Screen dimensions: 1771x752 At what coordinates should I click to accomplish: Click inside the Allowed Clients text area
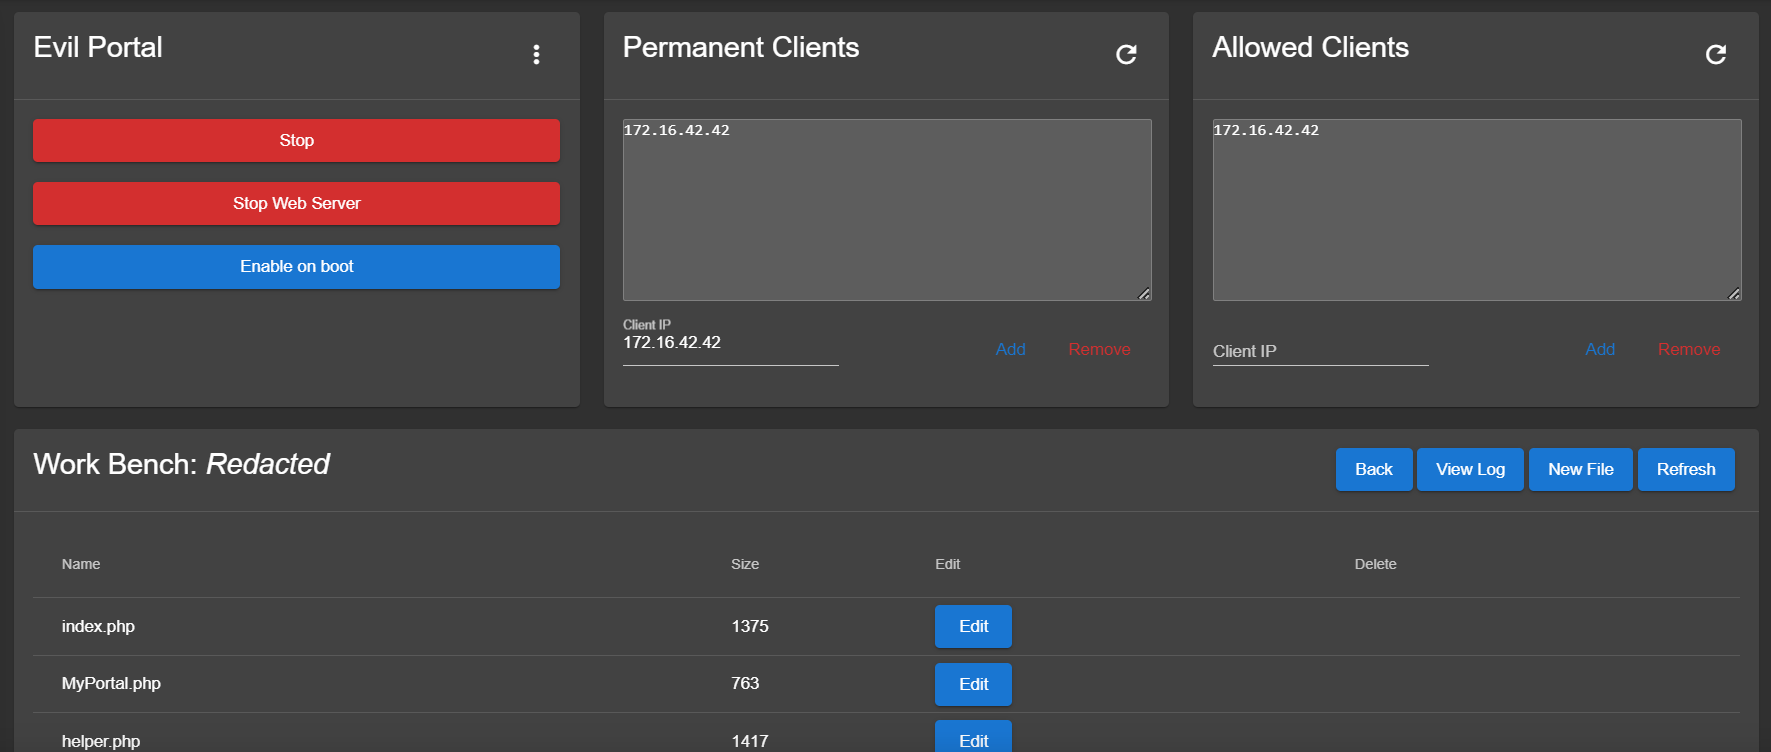coord(1476,210)
